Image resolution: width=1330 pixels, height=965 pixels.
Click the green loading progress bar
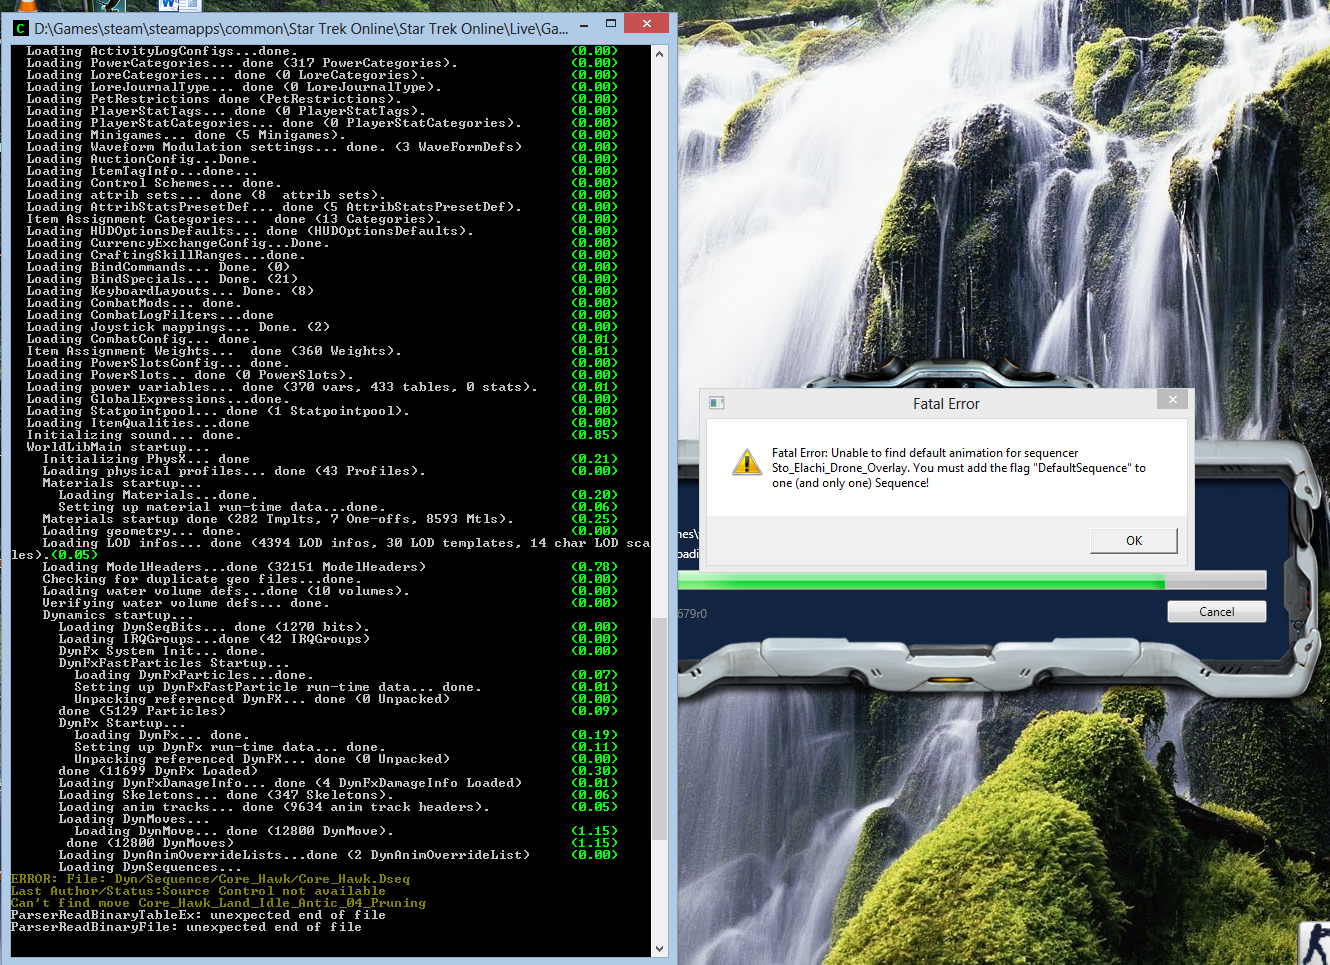(x=920, y=581)
